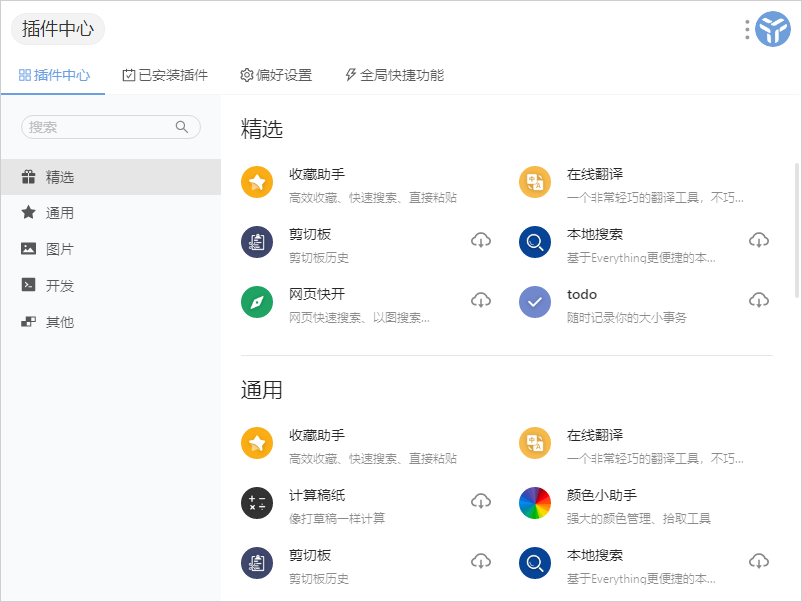Select the todo checkmark icon
This screenshot has width=802, height=602.
pyautogui.click(x=535, y=302)
